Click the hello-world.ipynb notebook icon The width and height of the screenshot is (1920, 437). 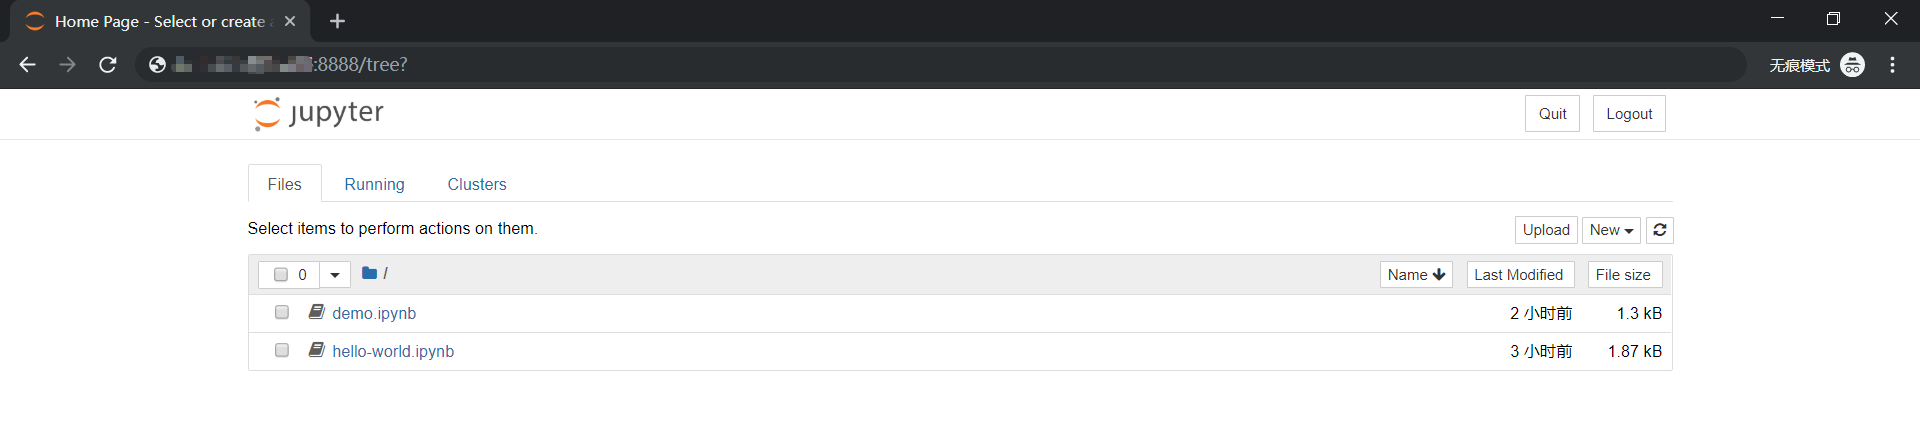316,350
